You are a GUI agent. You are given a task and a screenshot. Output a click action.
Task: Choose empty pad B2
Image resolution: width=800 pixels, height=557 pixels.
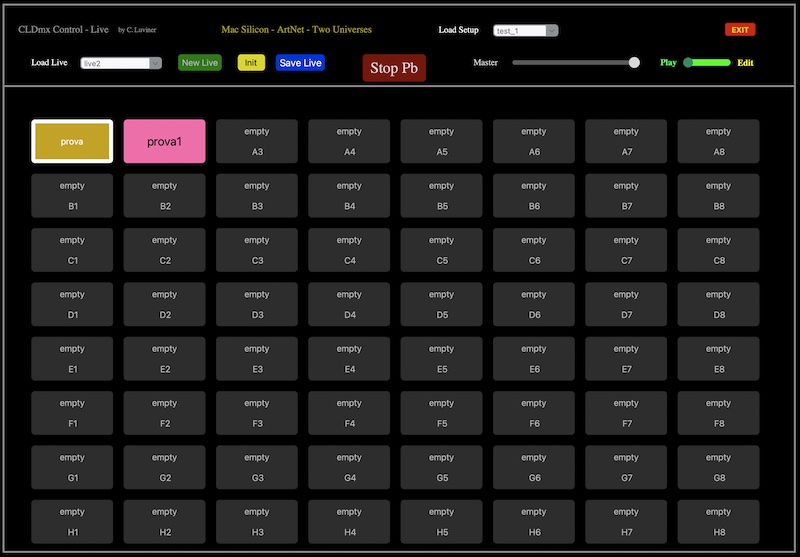click(x=164, y=196)
